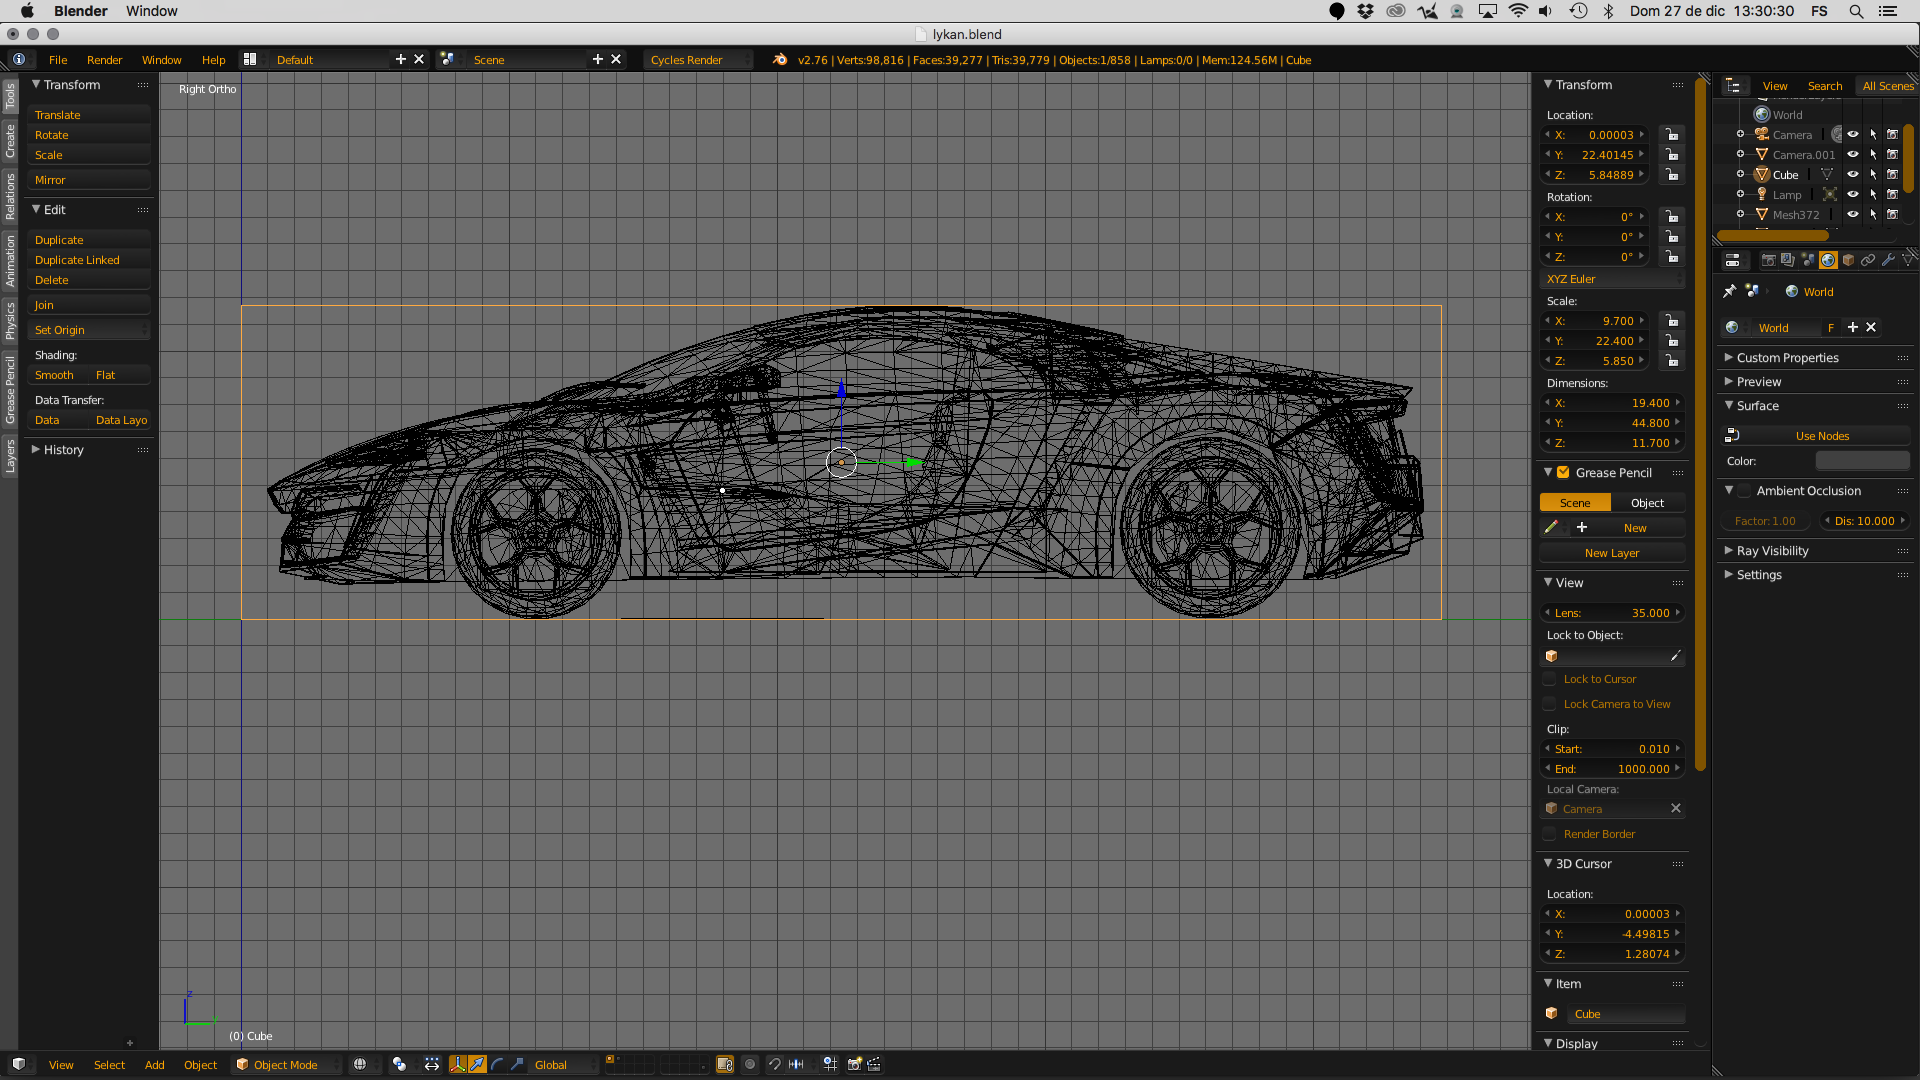Switch to the Grease Pencil sidebar tab
The image size is (1920, 1080).
(10, 390)
